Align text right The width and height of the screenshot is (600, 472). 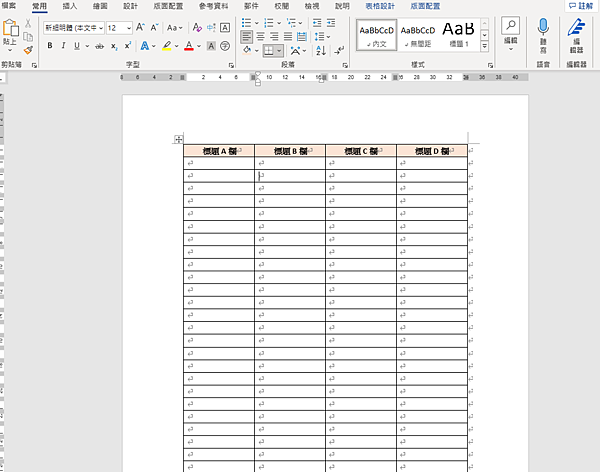point(274,37)
